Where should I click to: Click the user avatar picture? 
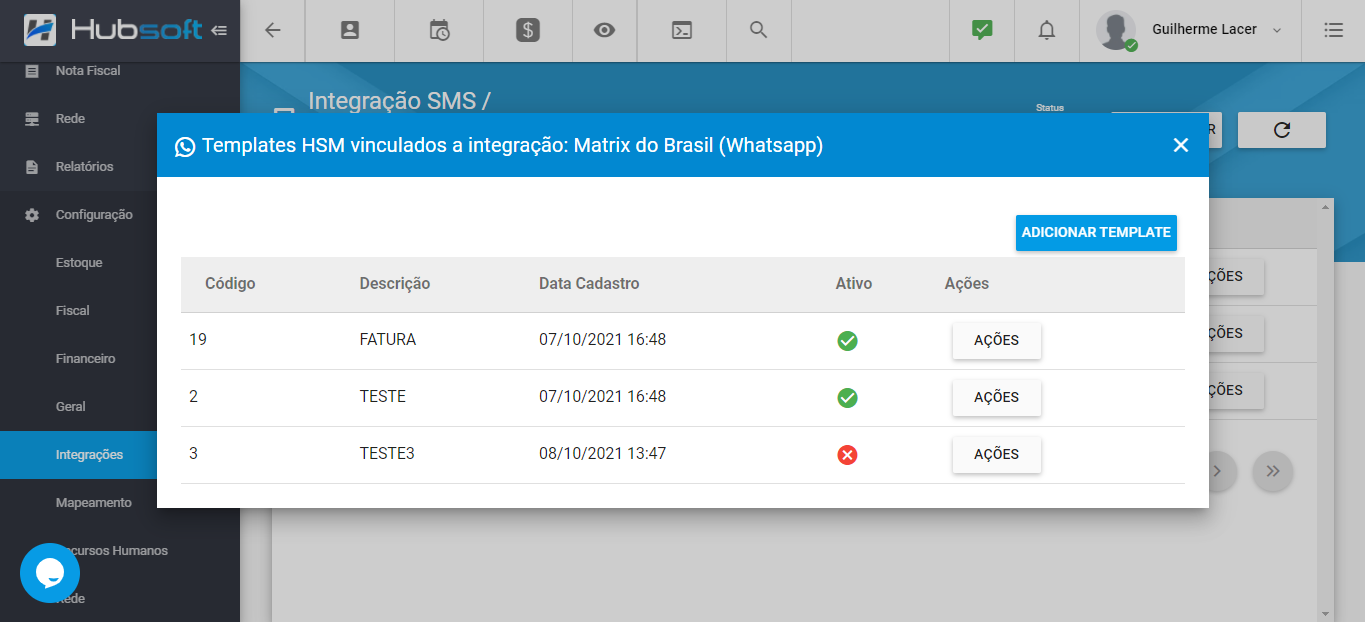click(x=1116, y=30)
